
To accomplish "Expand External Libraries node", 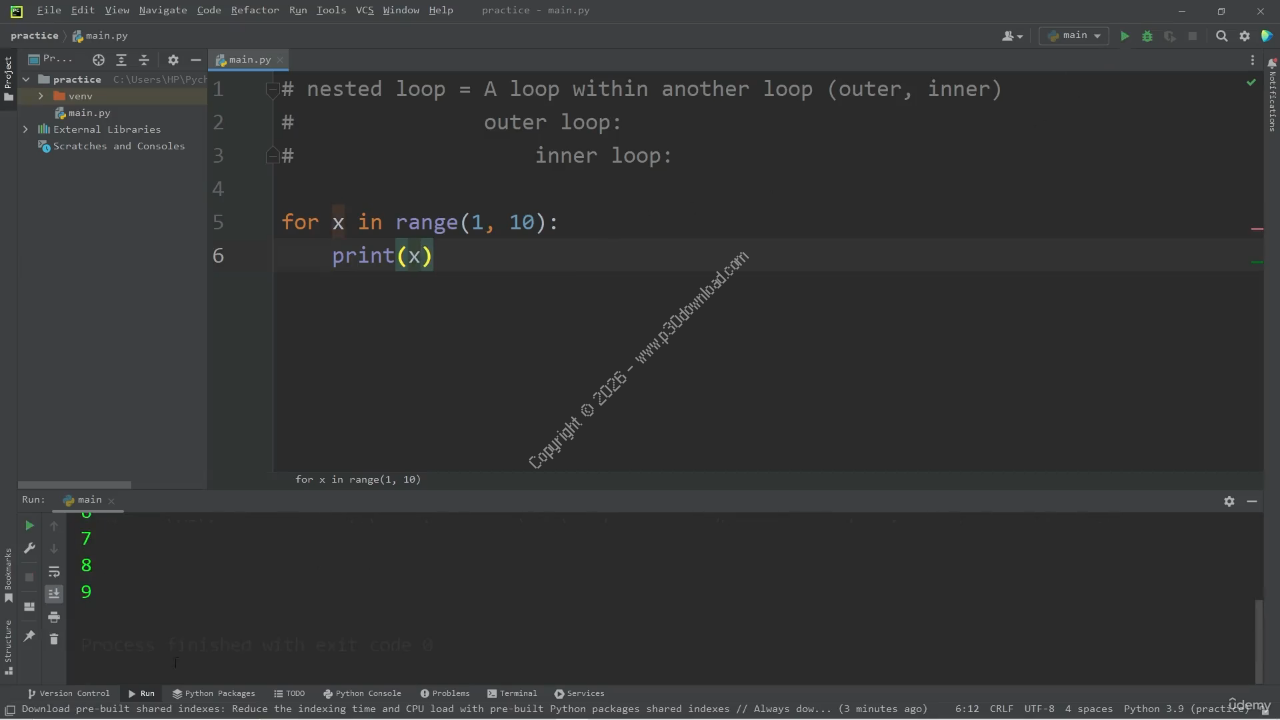I will 26,129.
